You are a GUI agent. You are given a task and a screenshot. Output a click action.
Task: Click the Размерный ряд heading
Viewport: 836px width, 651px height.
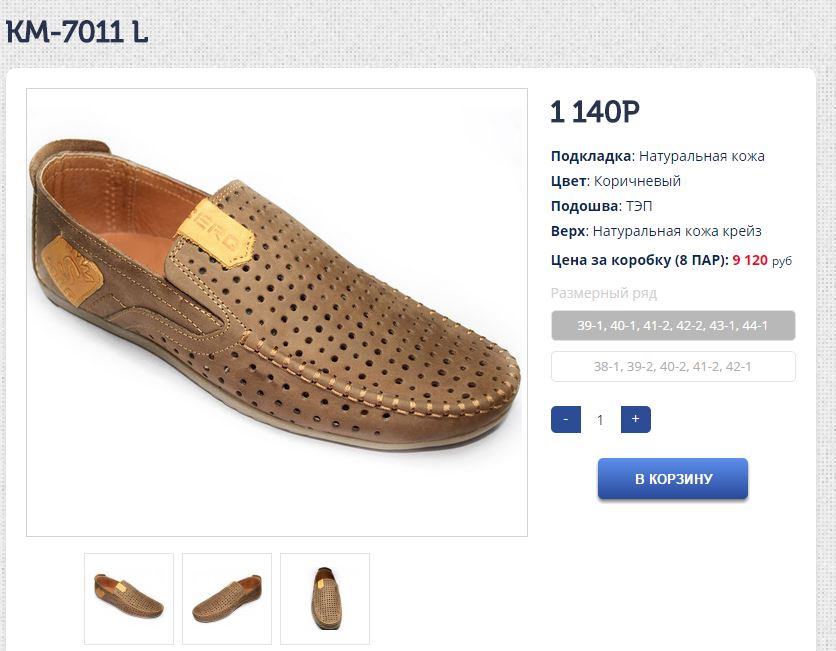click(604, 293)
